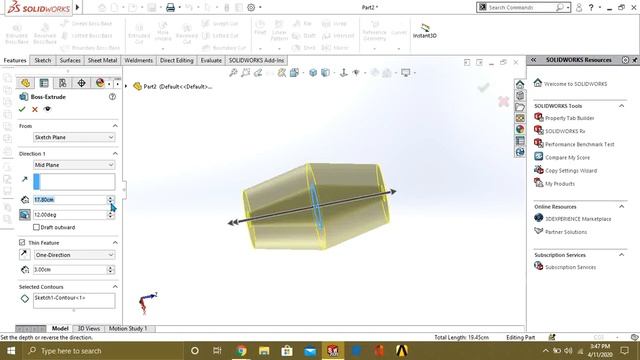Open SOLIDWORKS Resources home tab
The width and height of the screenshot is (640, 360).
[x=520, y=84]
